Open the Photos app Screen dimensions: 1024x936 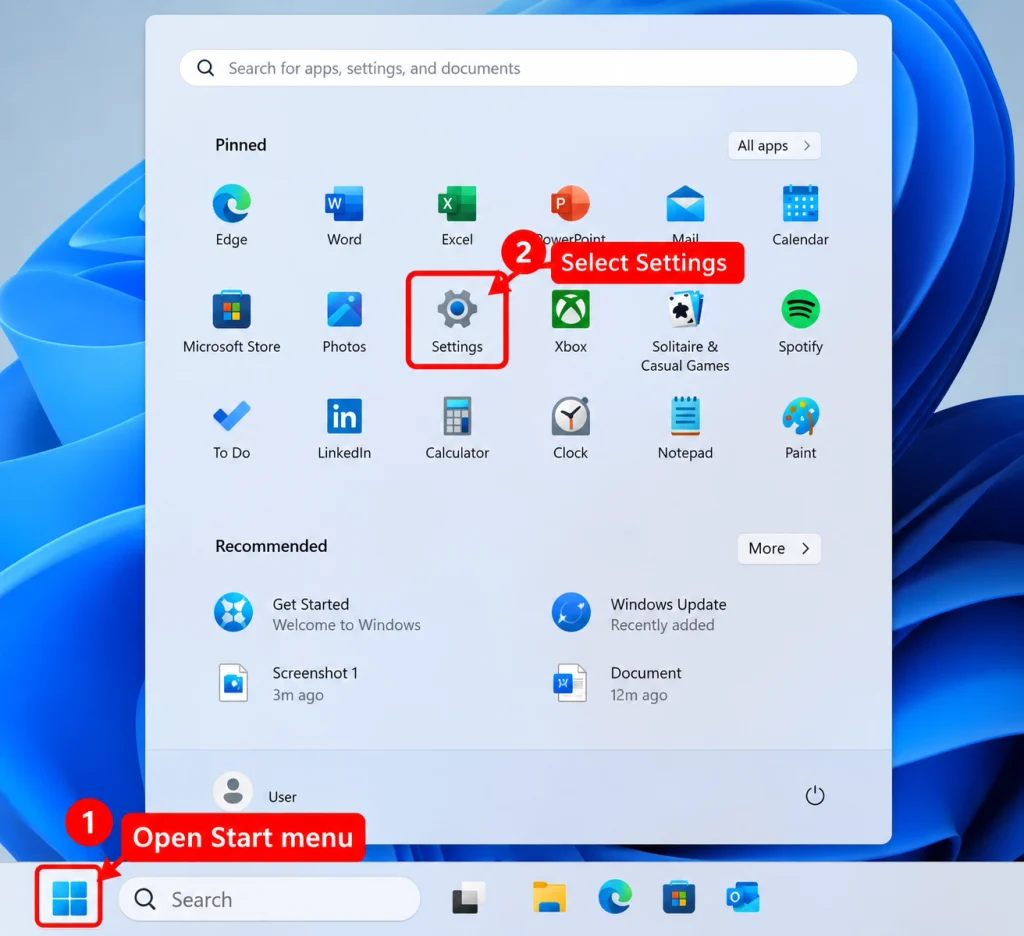coord(344,310)
